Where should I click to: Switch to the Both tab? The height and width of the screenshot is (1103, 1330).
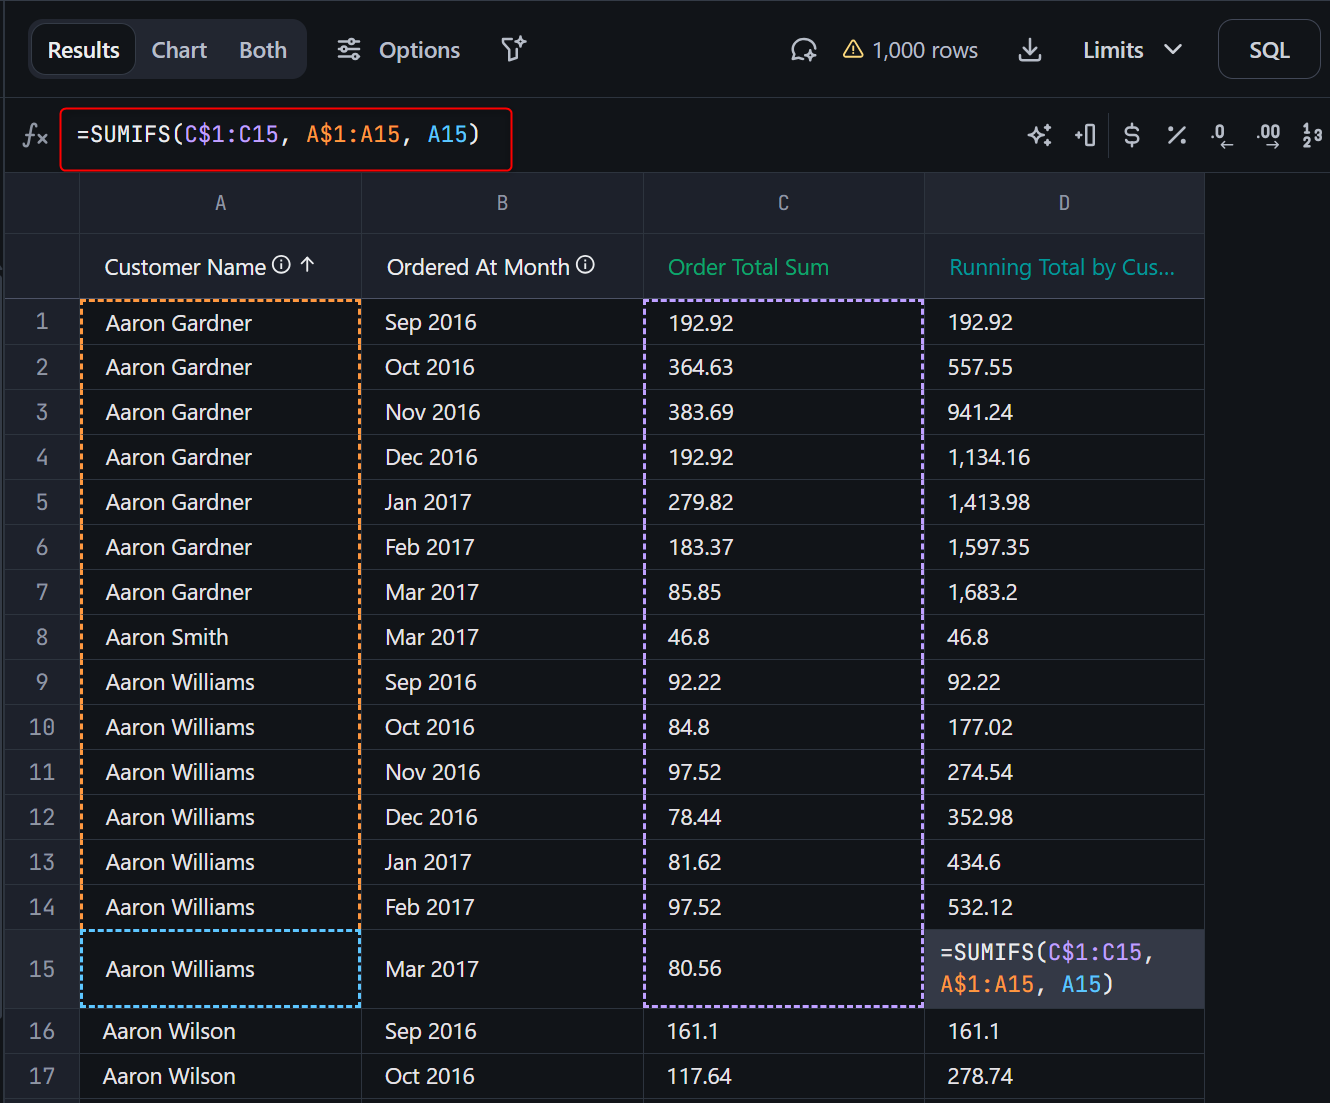click(x=262, y=50)
